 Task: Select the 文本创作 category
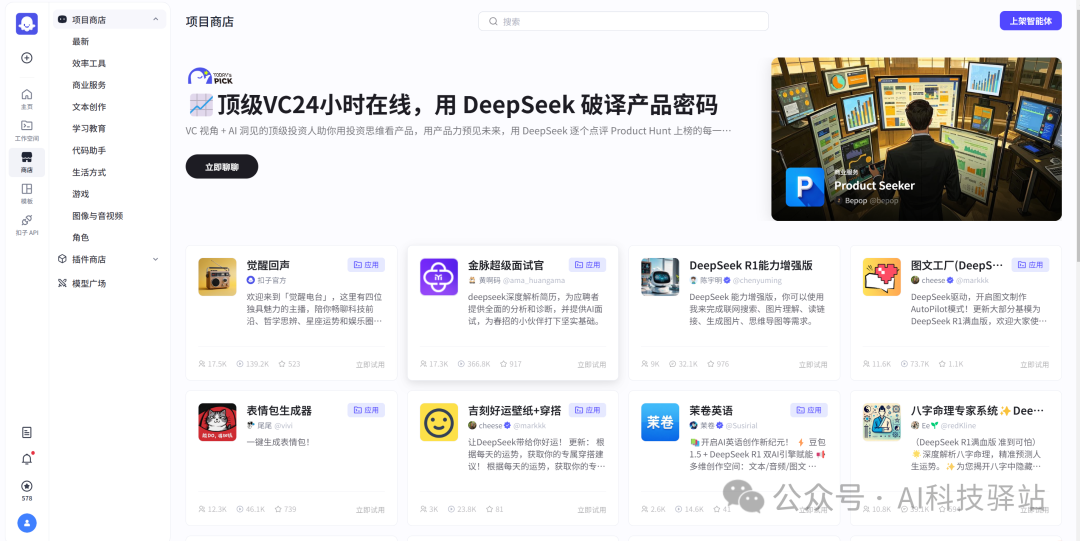pos(89,107)
